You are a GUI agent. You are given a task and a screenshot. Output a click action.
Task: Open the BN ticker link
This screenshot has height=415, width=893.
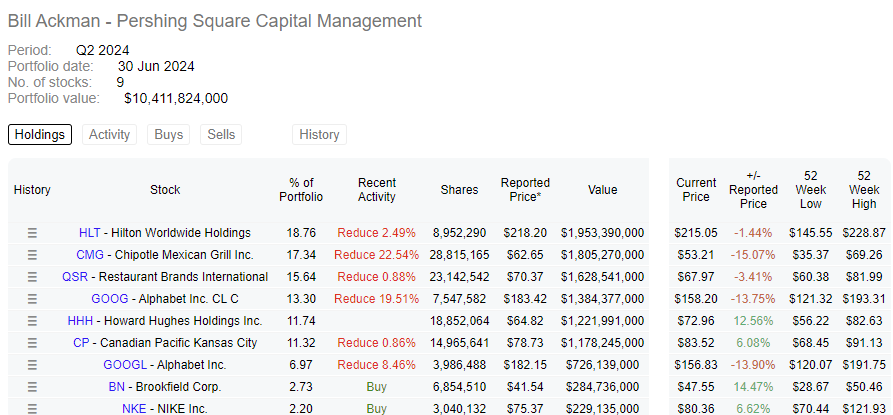(116, 387)
